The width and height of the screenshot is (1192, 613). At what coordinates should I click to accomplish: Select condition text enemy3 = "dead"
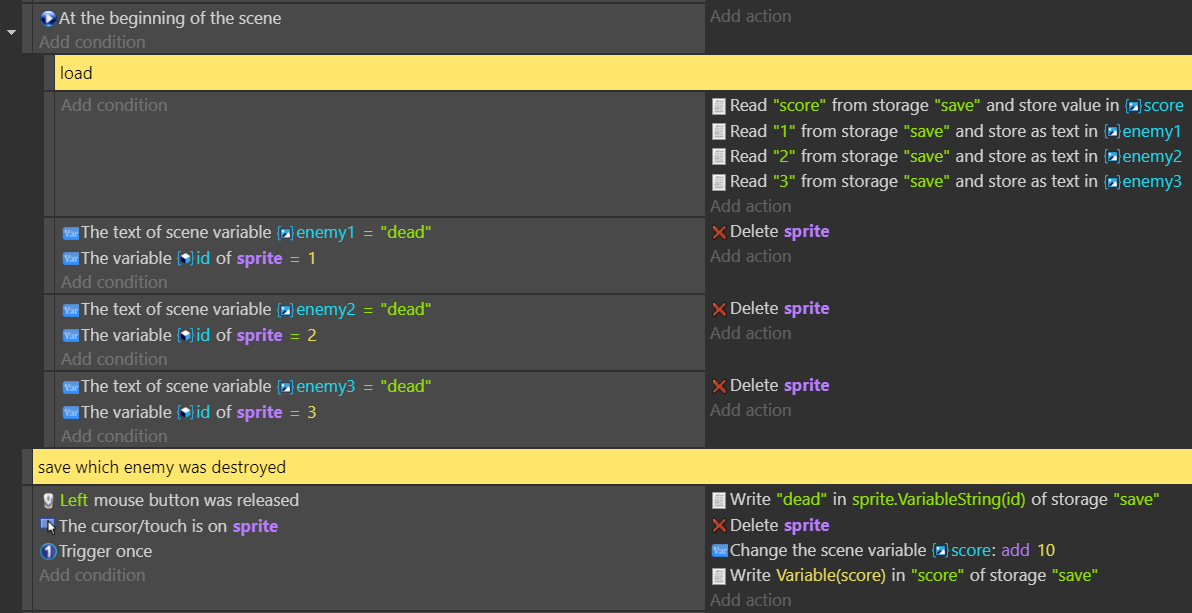coord(256,386)
